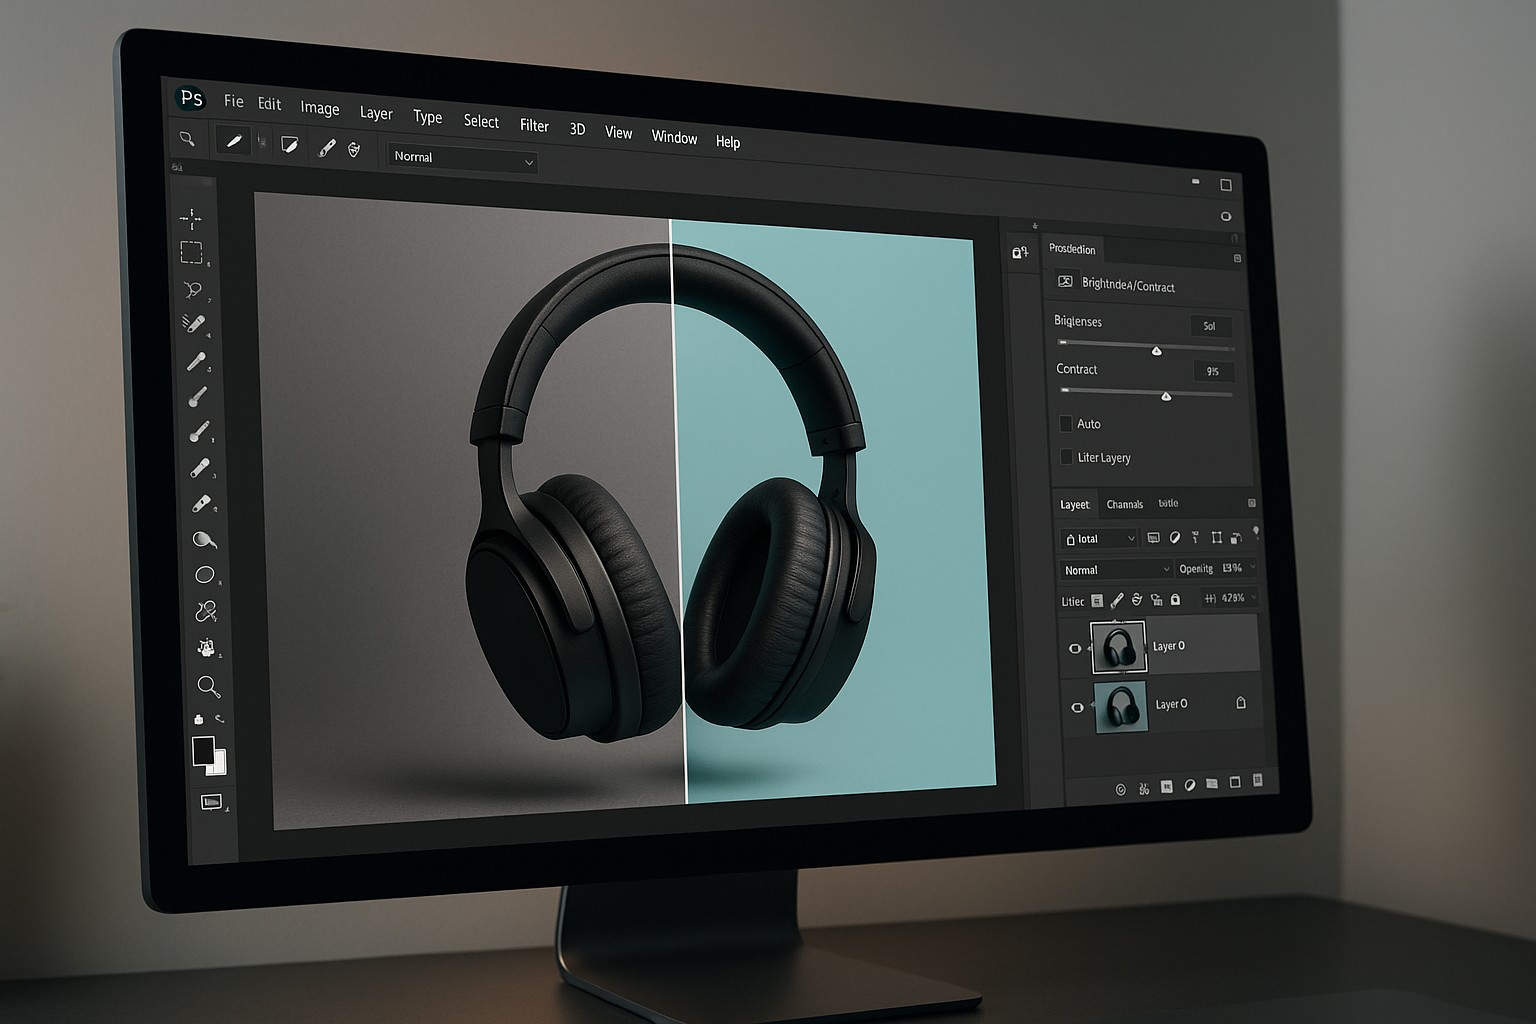The image size is (1536, 1024).
Task: Select the Rectangular Marquee tool
Action: (191, 252)
